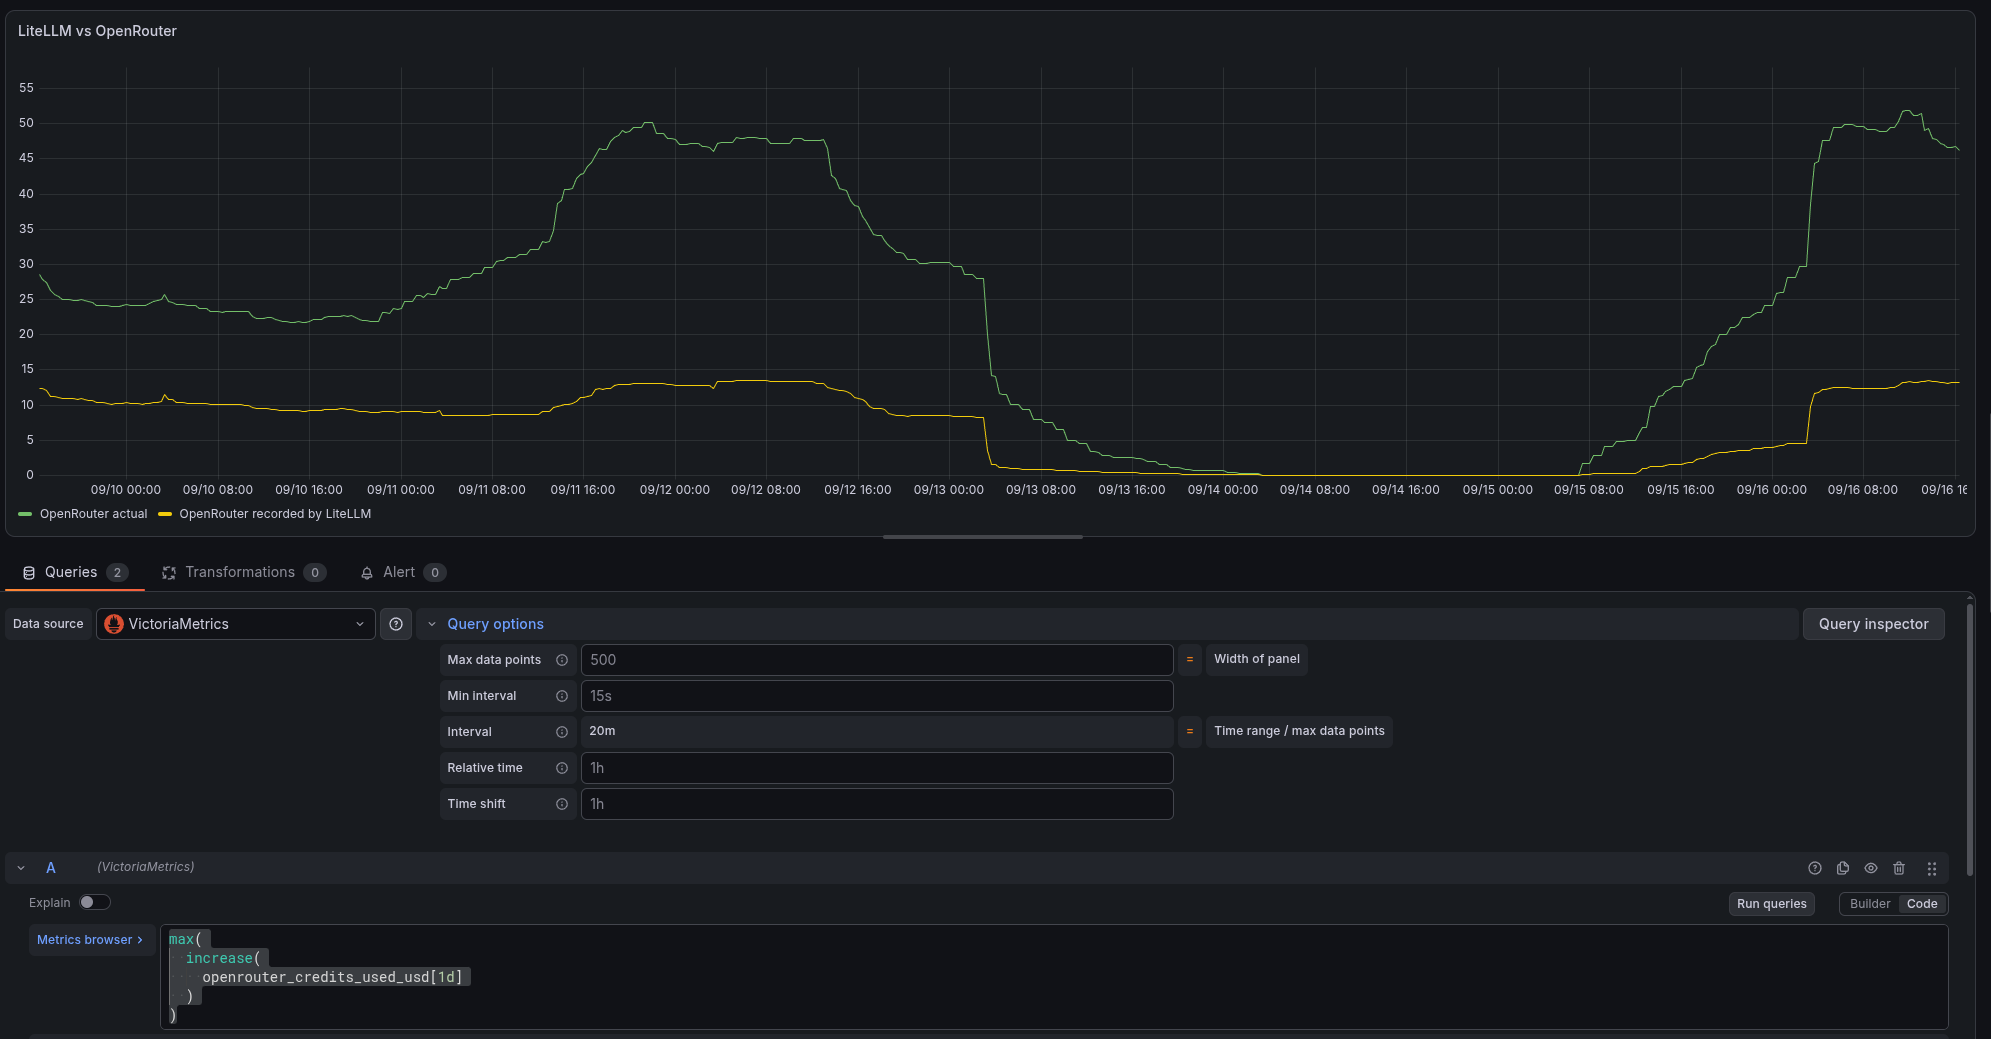
Task: Open data source help icon
Action: click(x=396, y=624)
